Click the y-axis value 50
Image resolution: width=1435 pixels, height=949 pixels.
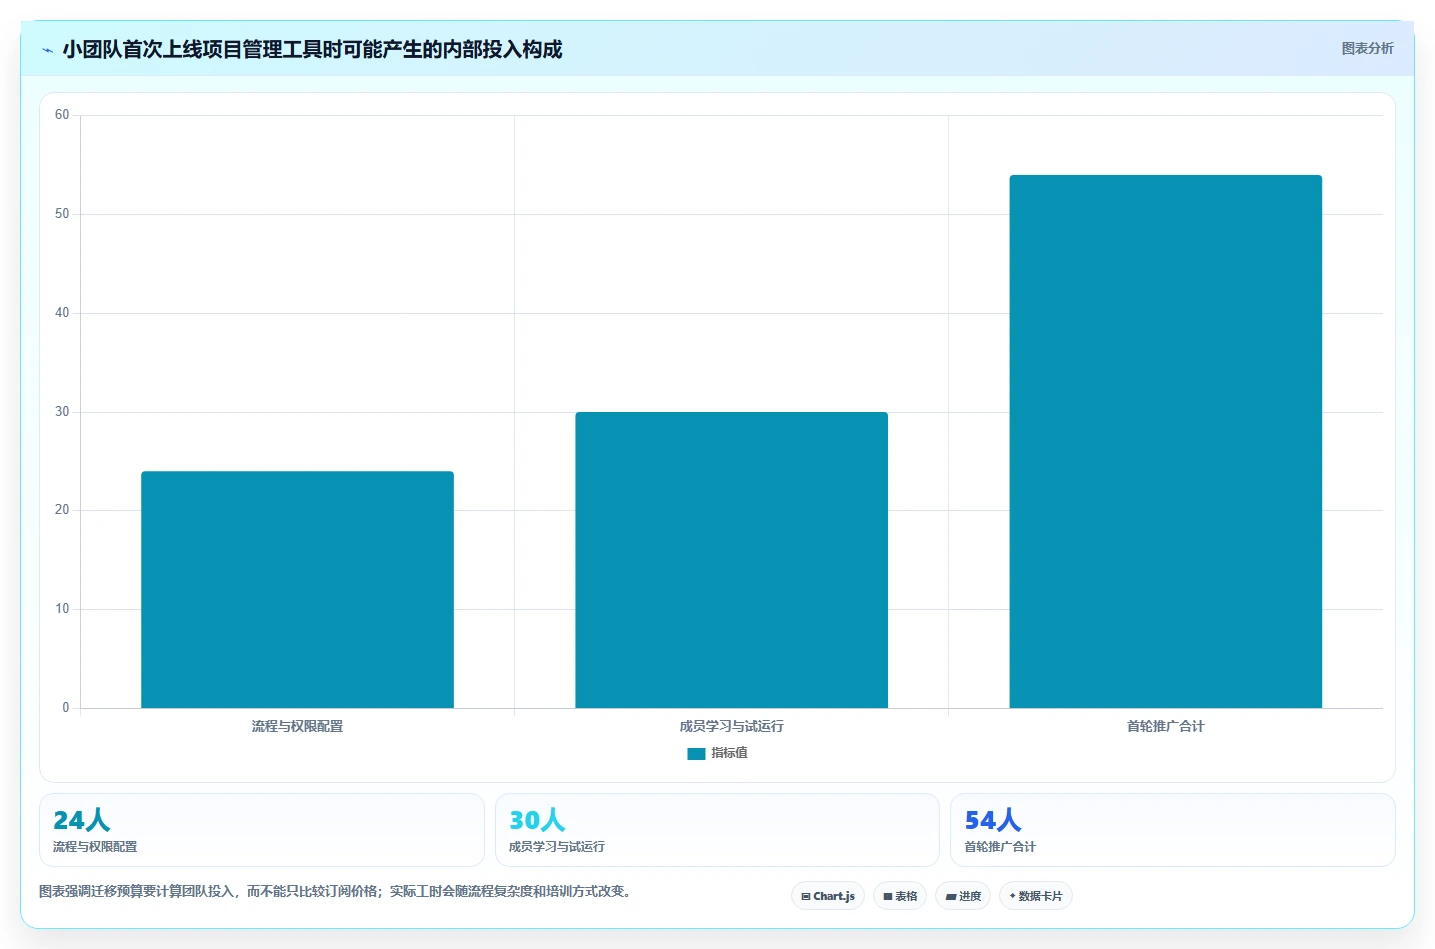62,214
